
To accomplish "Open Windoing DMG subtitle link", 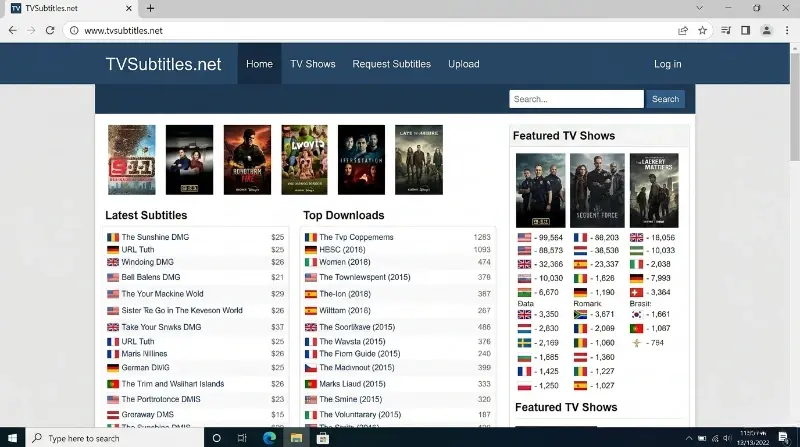I will [147, 262].
